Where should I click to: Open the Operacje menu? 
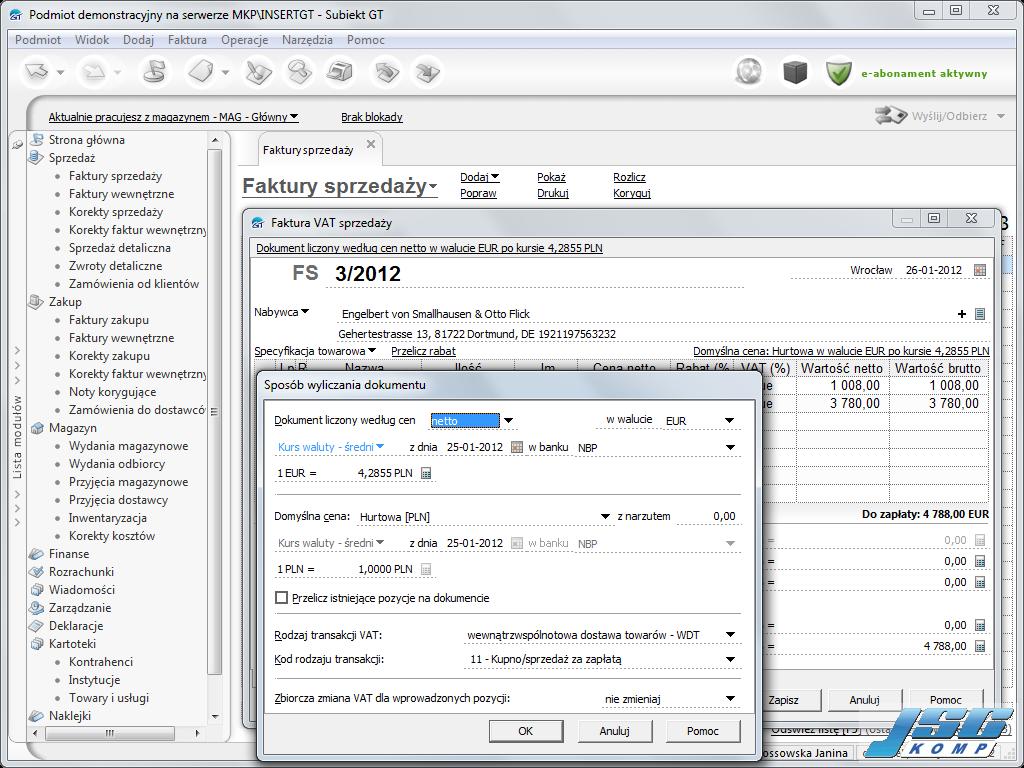(244, 40)
